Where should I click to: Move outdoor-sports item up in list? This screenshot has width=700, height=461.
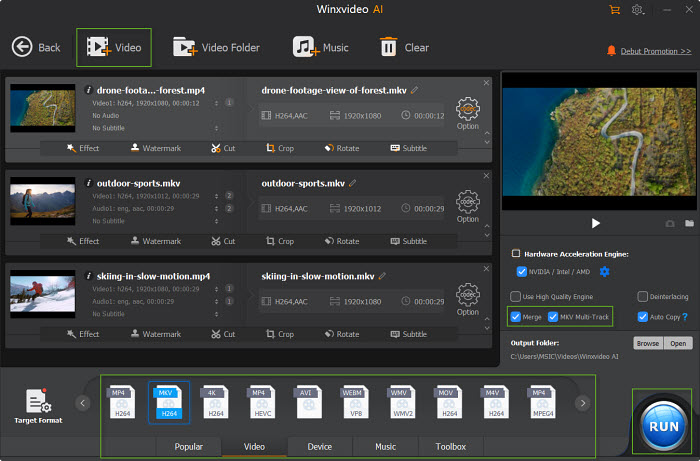tap(487, 226)
